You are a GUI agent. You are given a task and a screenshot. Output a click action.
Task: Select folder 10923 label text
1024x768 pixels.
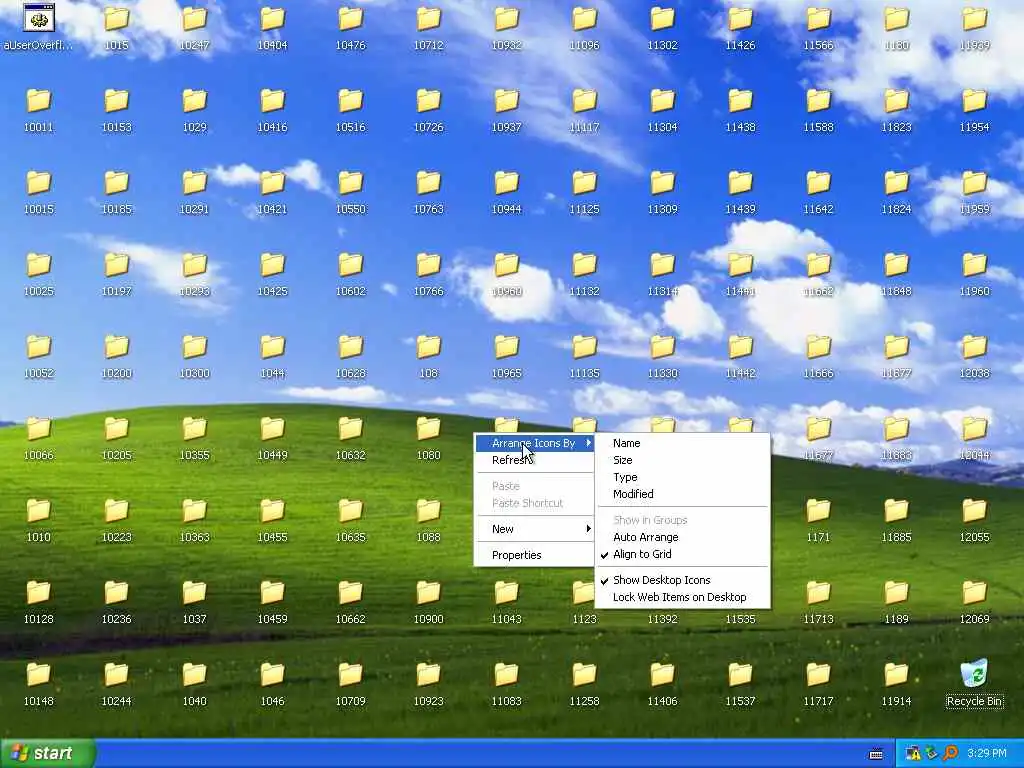(428, 701)
